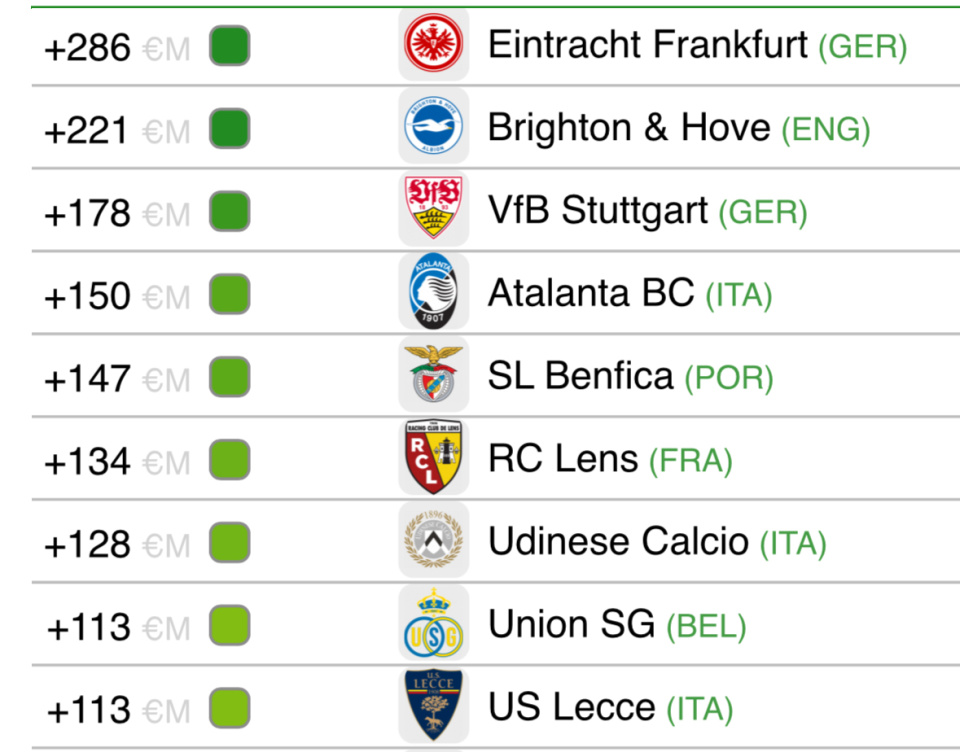Click the Brighton & Hove club crest
This screenshot has height=752, width=960.
[433, 128]
